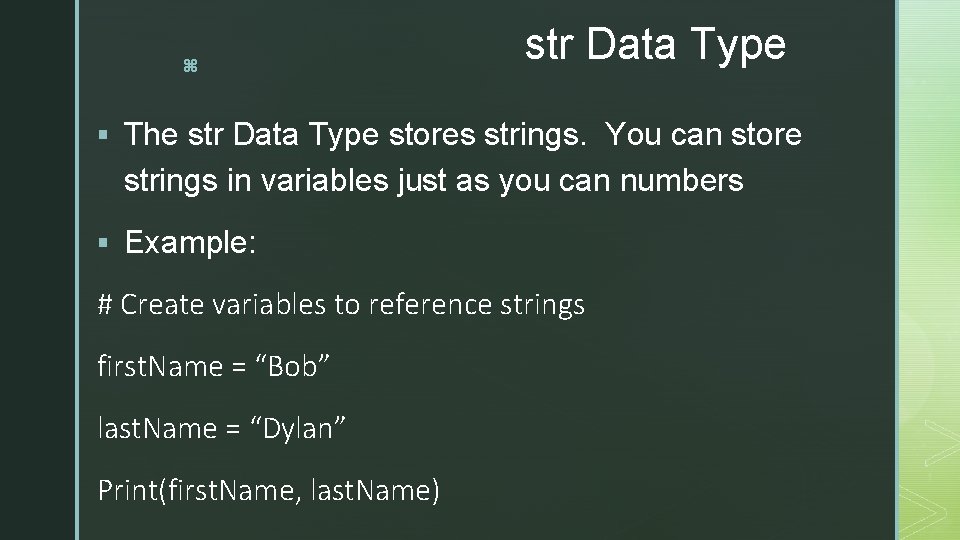Click the hash symbol starting the comment line

tap(105, 304)
